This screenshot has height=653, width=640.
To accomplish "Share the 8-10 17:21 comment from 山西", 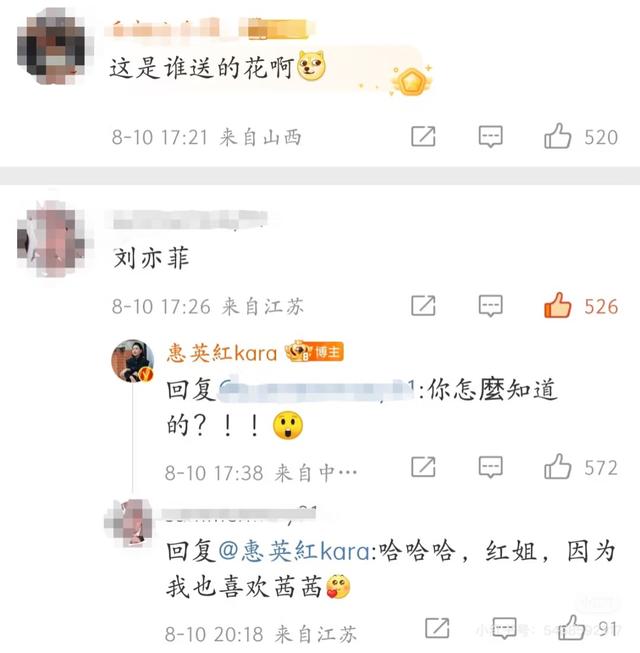I will [x=423, y=136].
